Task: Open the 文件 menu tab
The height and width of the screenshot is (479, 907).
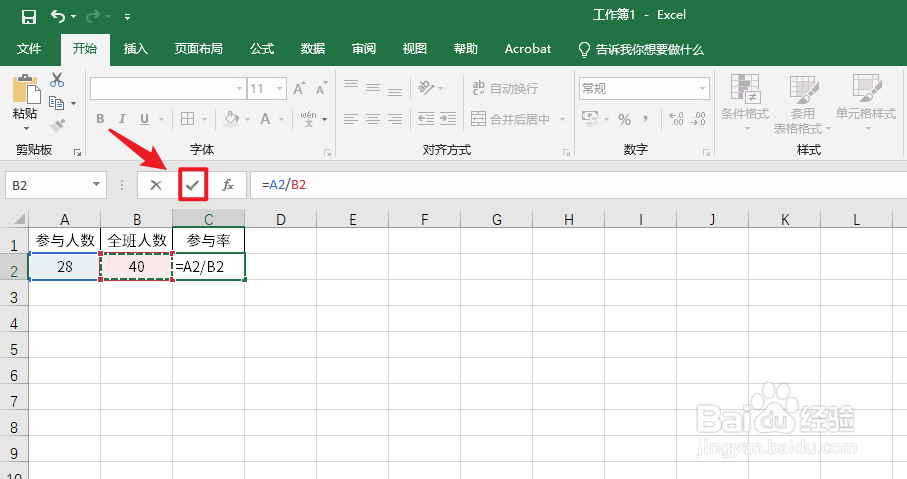Action: coord(29,49)
